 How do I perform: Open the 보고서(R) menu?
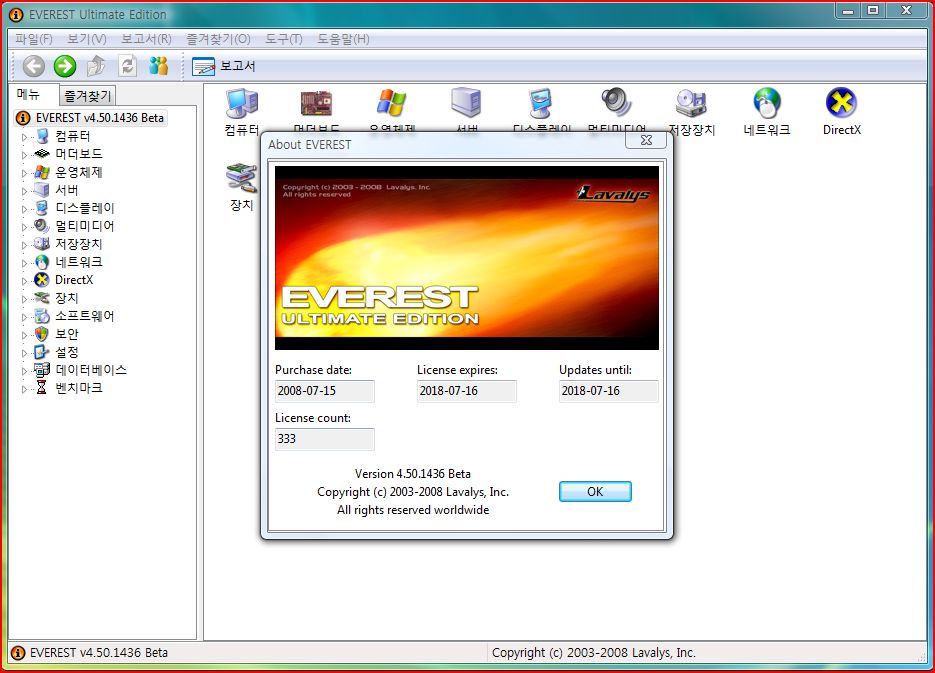click(x=147, y=39)
